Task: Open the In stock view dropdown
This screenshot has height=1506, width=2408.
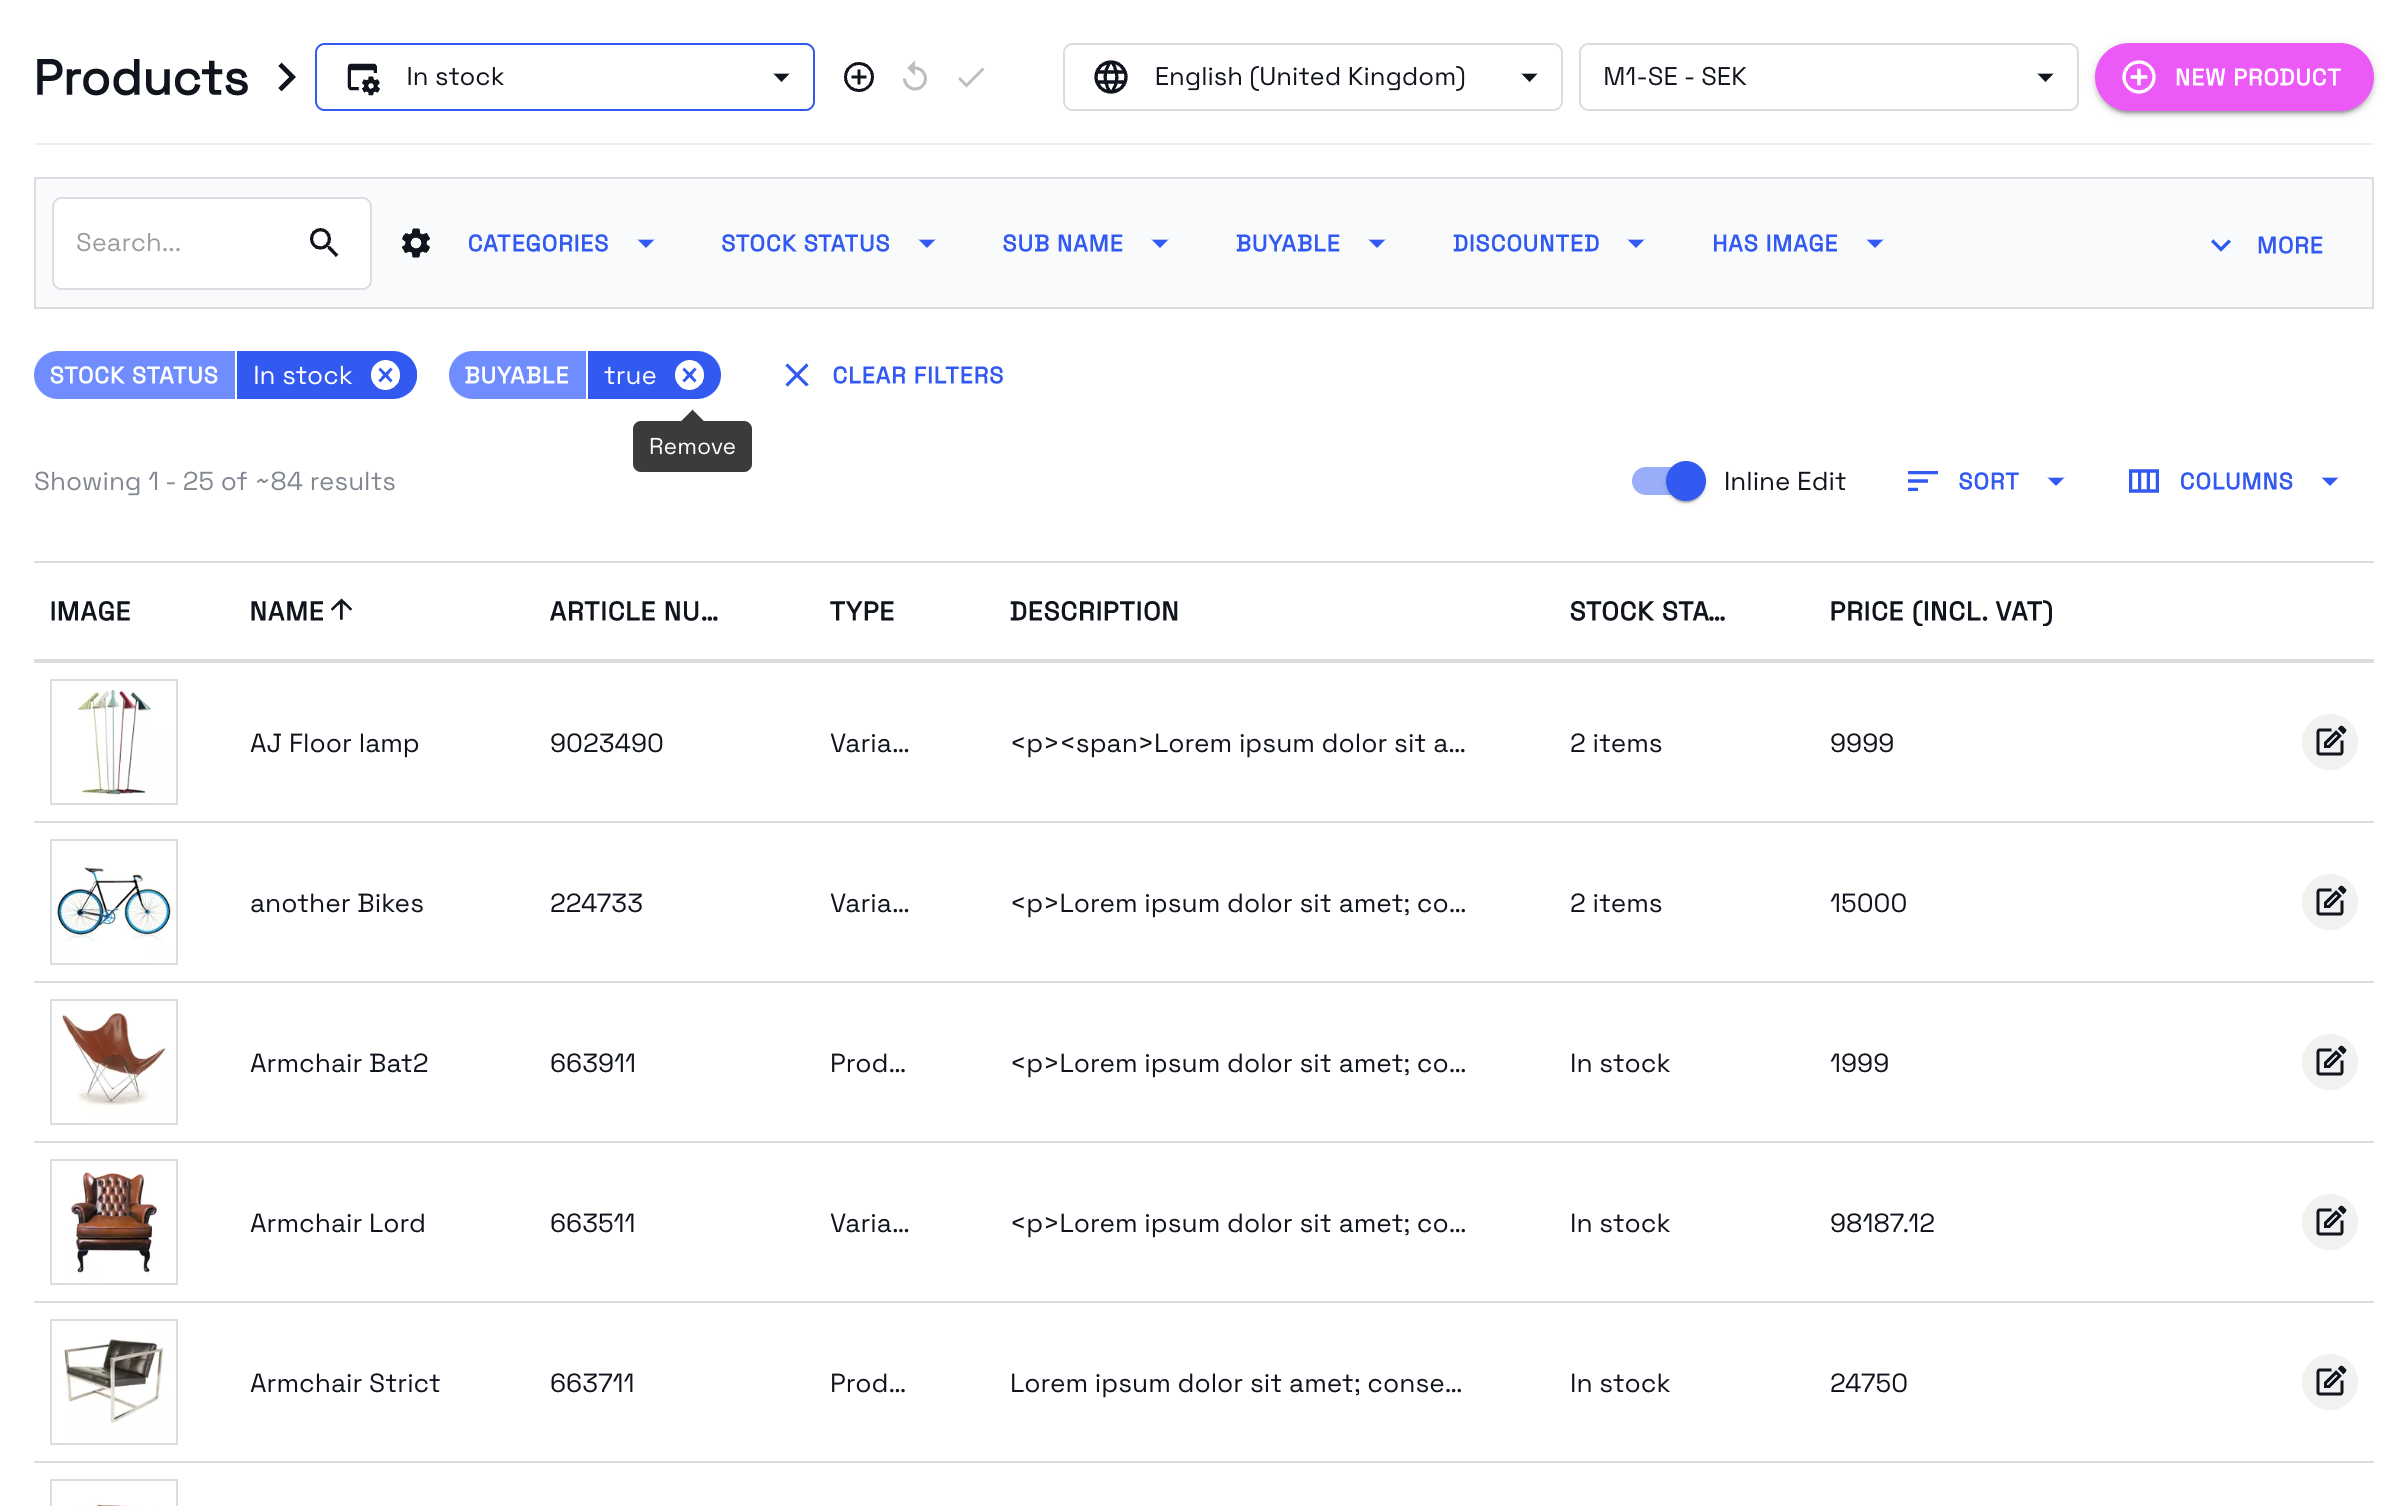Action: pyautogui.click(x=564, y=77)
